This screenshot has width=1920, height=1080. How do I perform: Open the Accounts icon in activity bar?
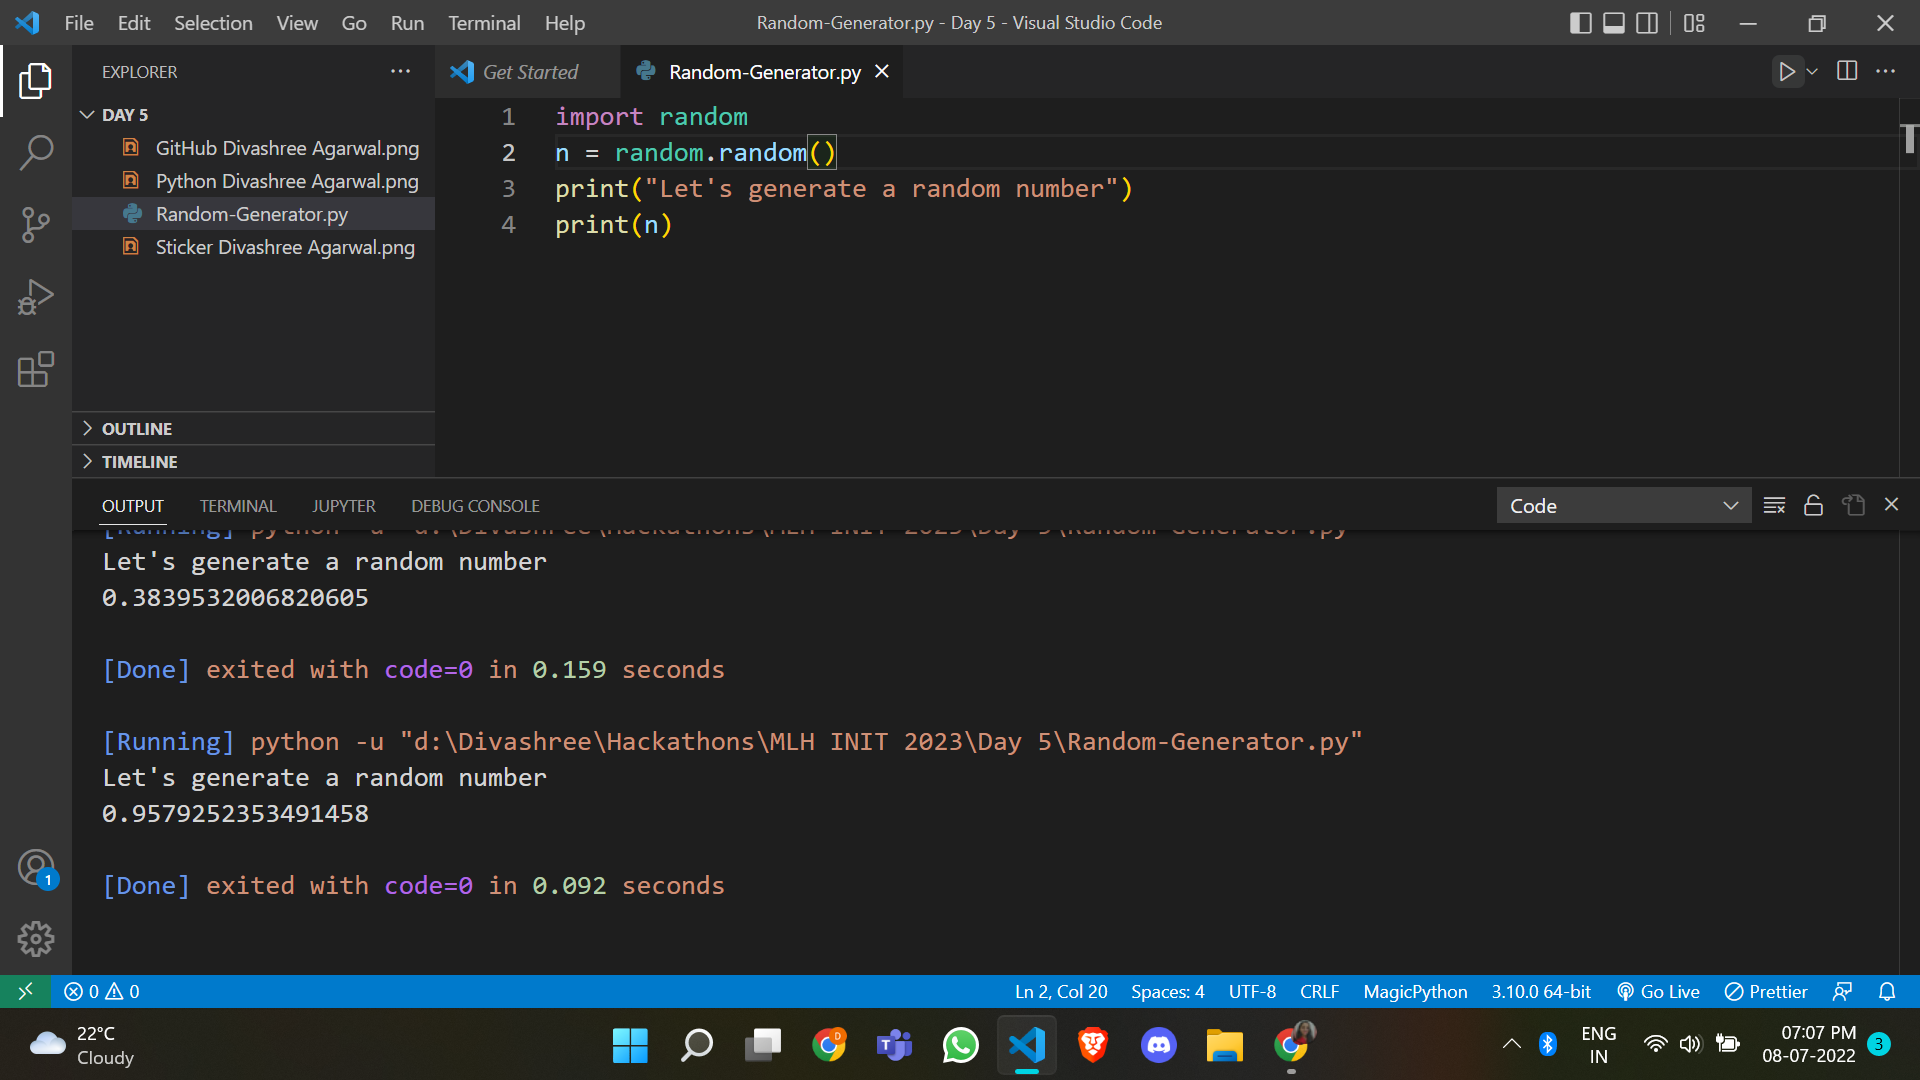coord(36,866)
